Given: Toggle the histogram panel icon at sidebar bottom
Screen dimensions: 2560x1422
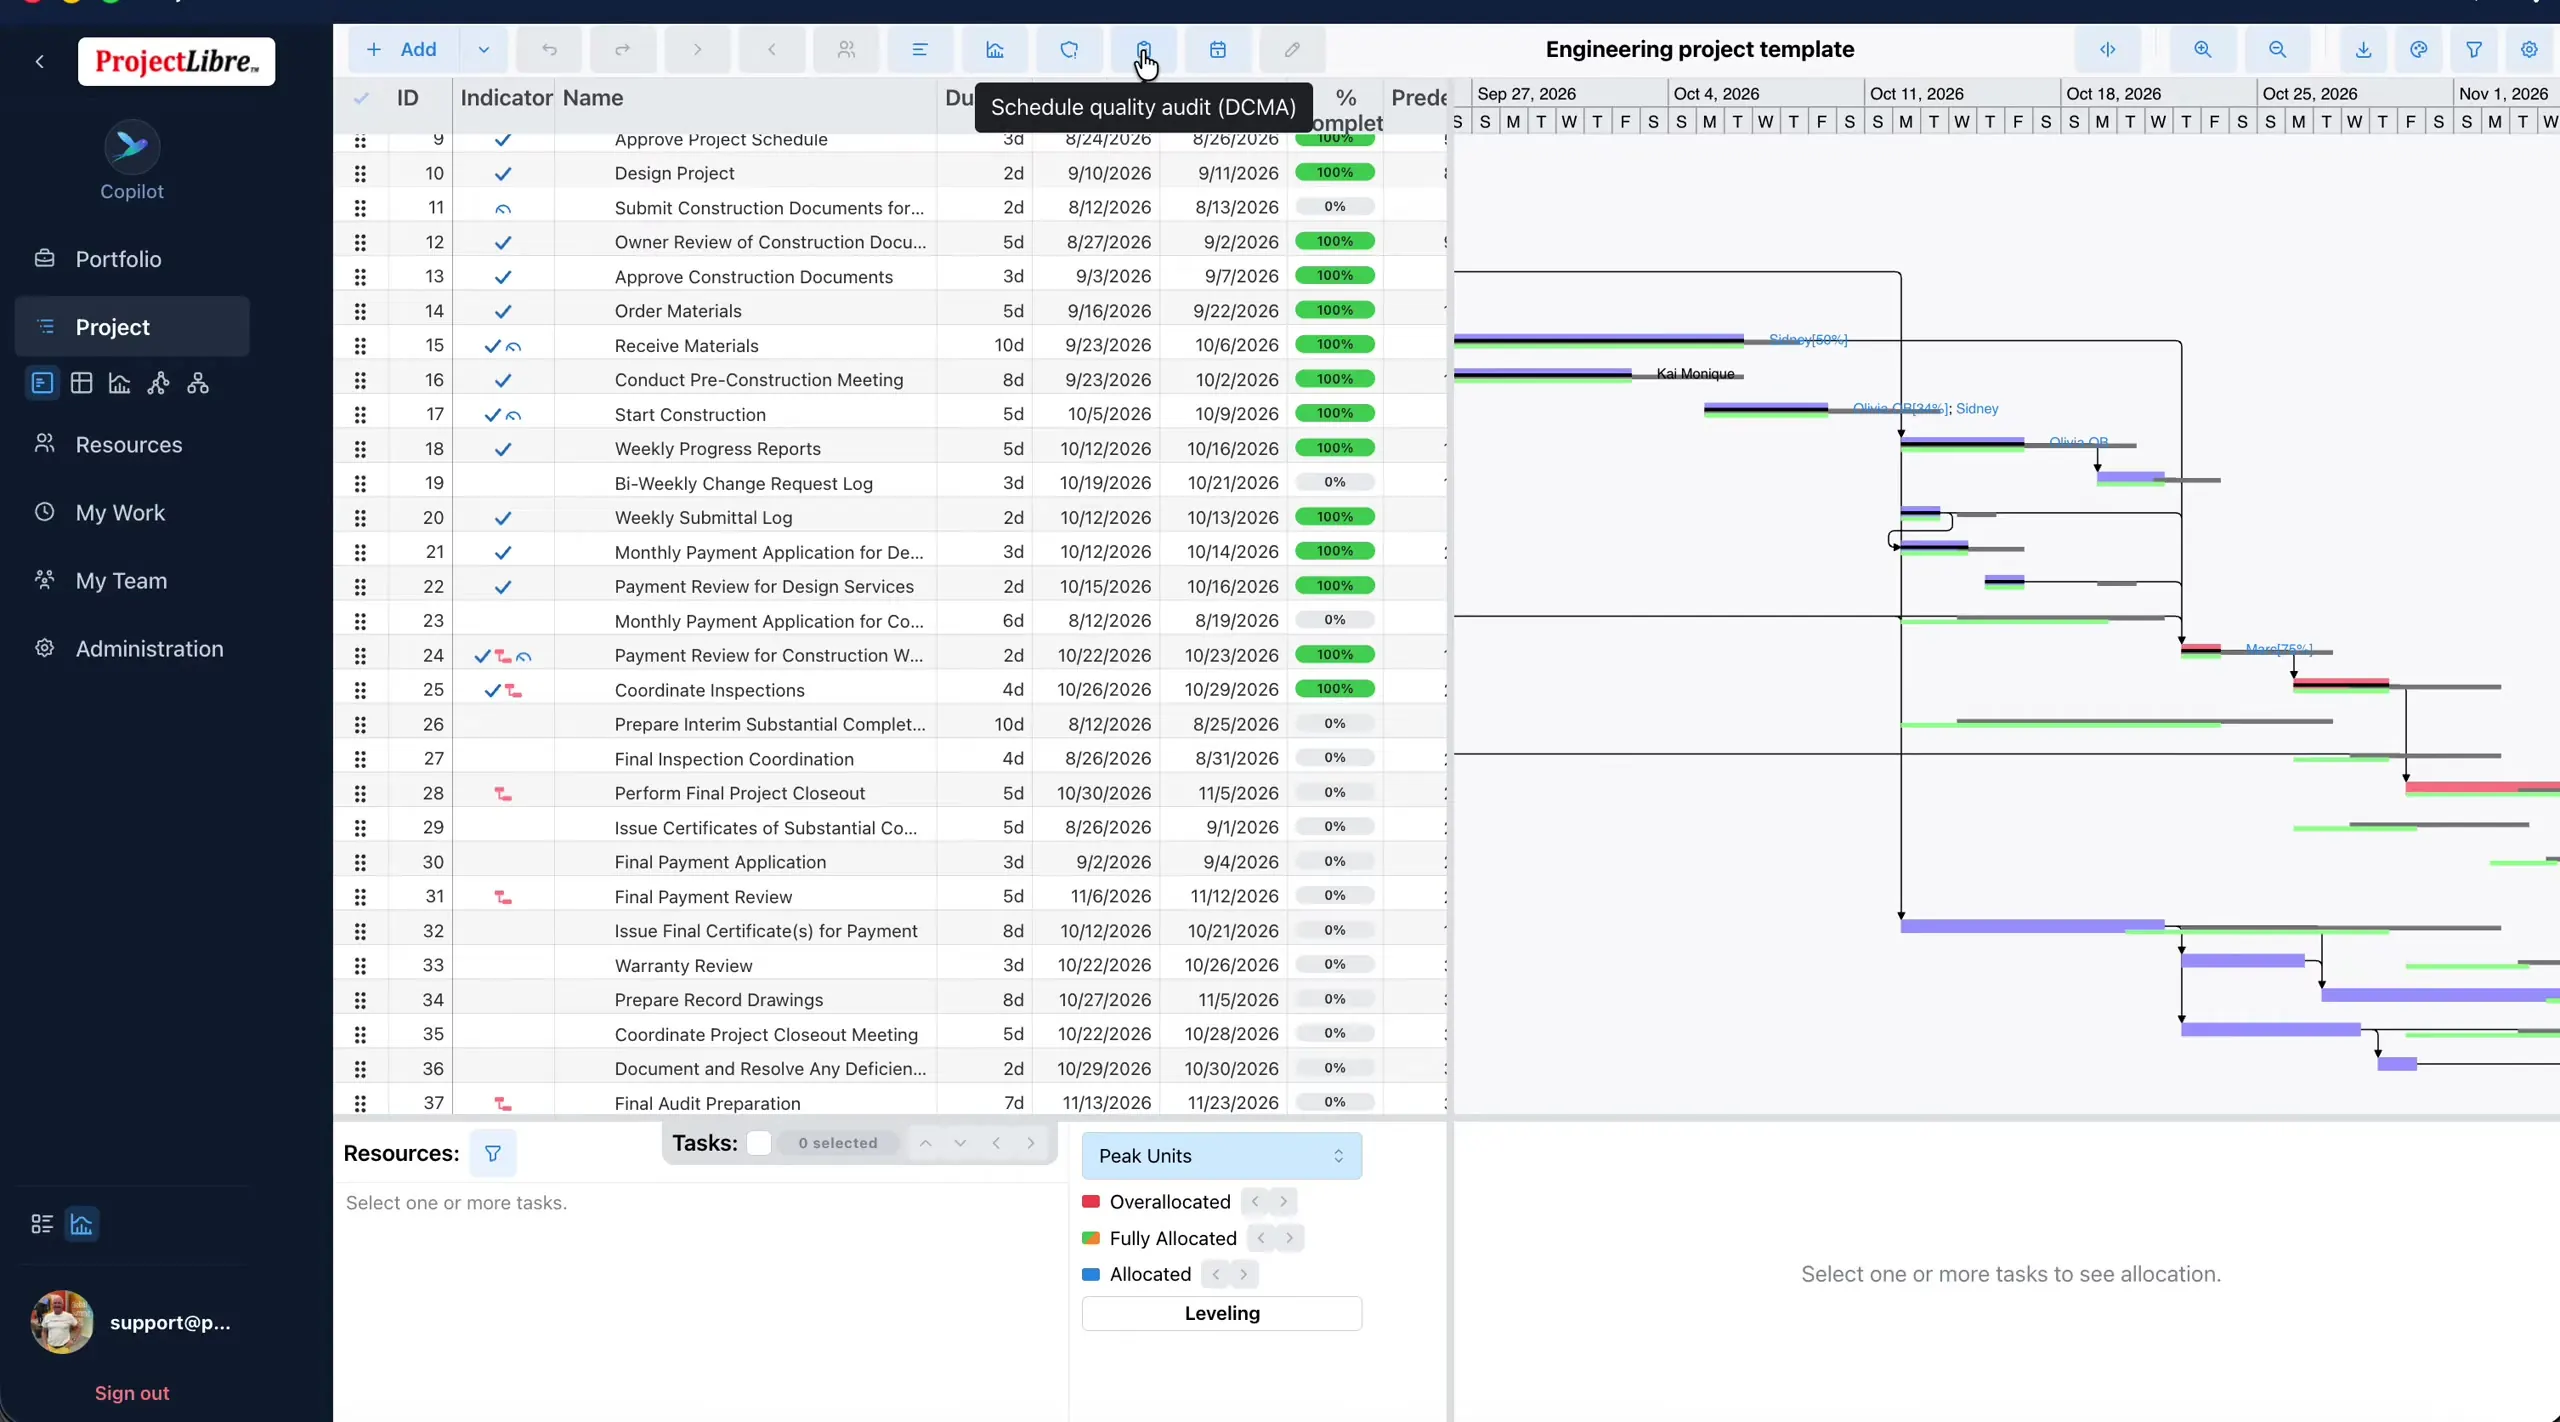Looking at the screenshot, I should pos(82,1224).
